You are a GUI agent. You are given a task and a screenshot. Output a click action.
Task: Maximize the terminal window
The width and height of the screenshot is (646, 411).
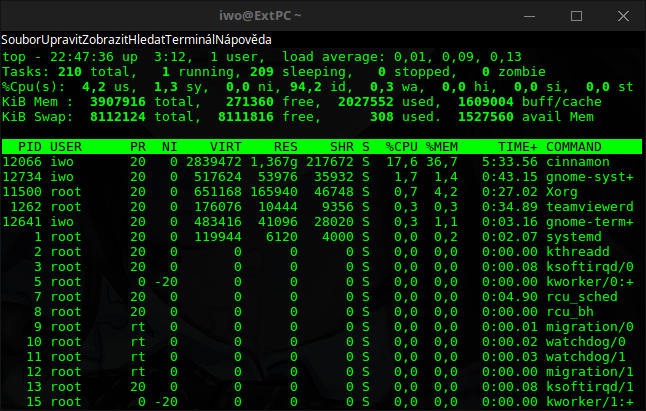pyautogui.click(x=576, y=17)
